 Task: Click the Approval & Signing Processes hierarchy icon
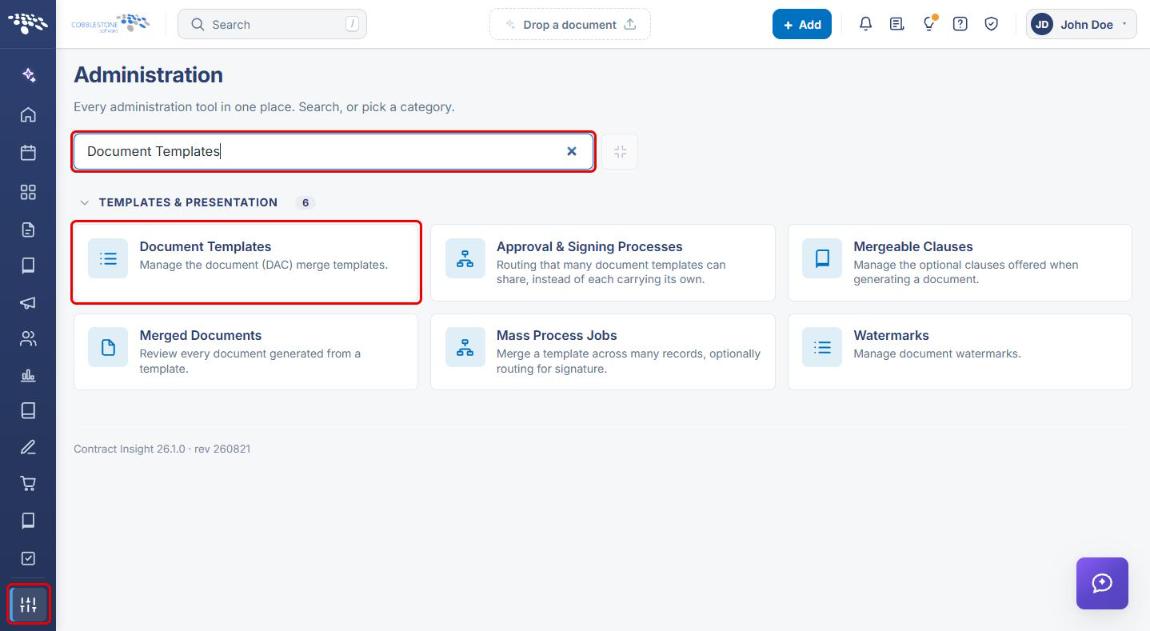pos(465,258)
